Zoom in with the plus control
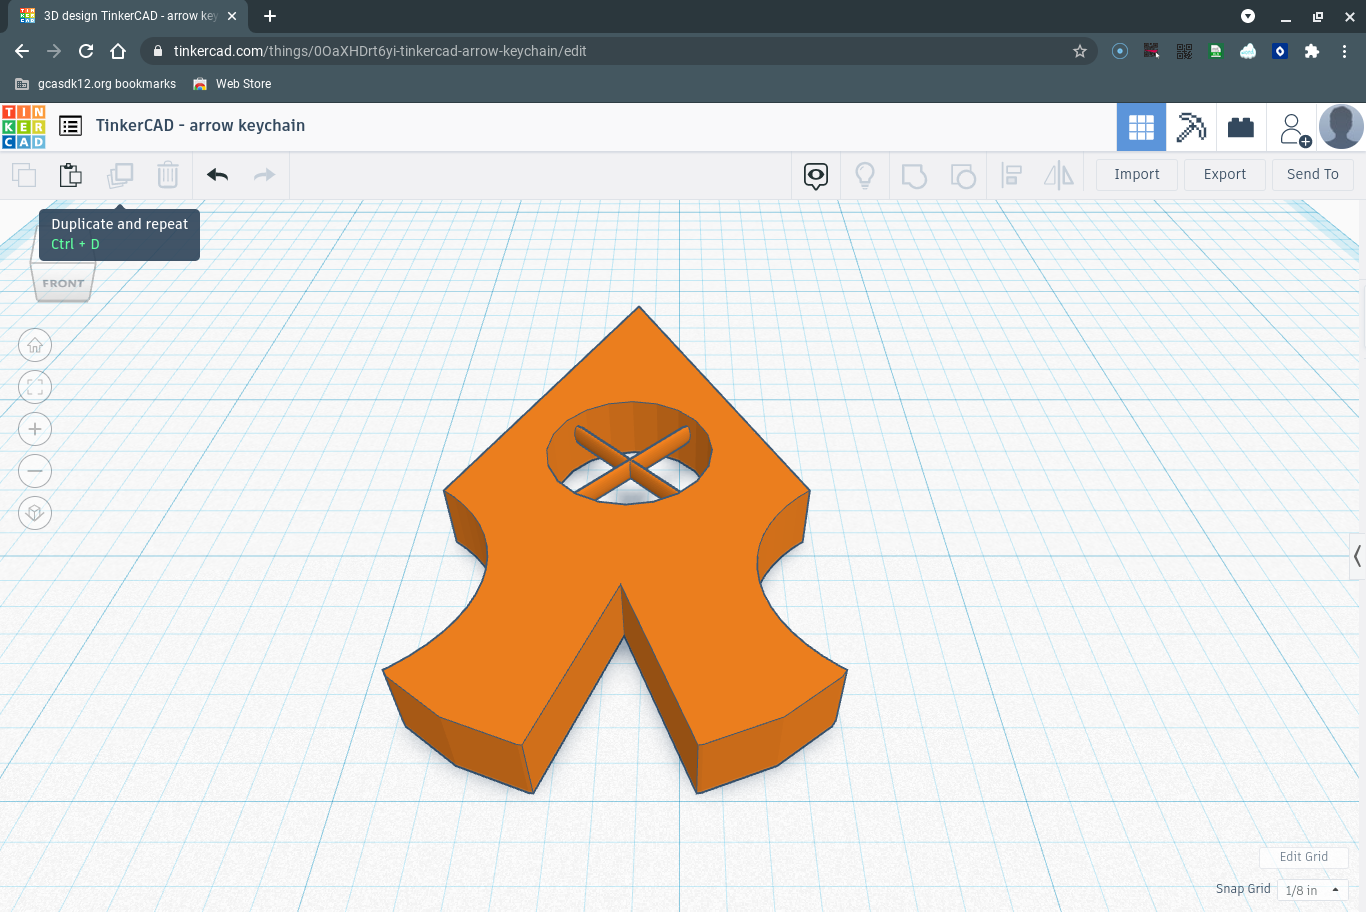The height and width of the screenshot is (912, 1366). click(x=35, y=429)
